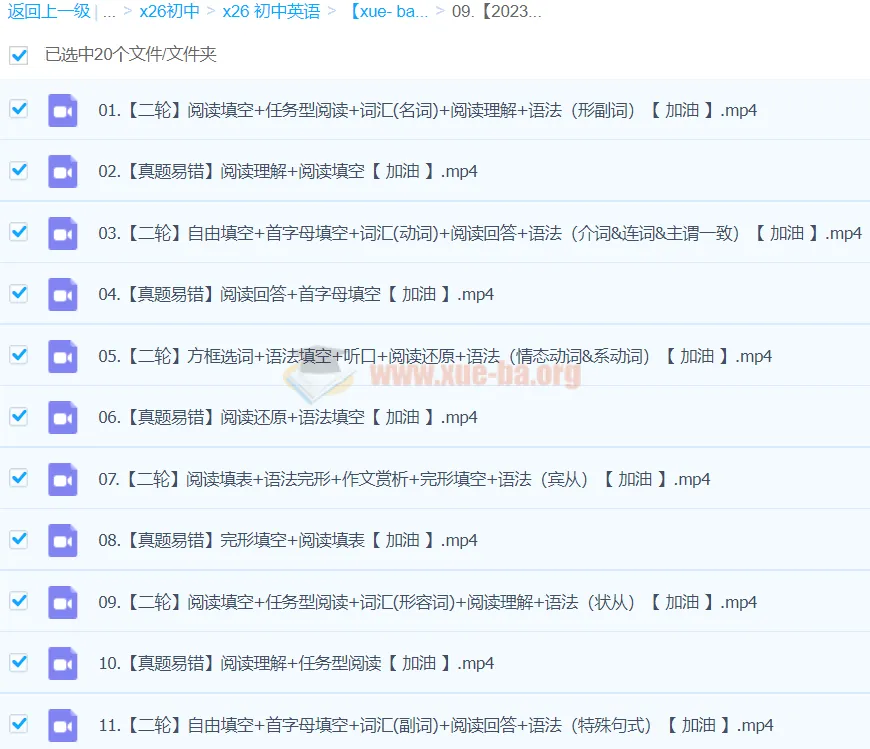Click video icon for file 07 阅读填表
This screenshot has height=749, width=870.
pyautogui.click(x=62, y=479)
